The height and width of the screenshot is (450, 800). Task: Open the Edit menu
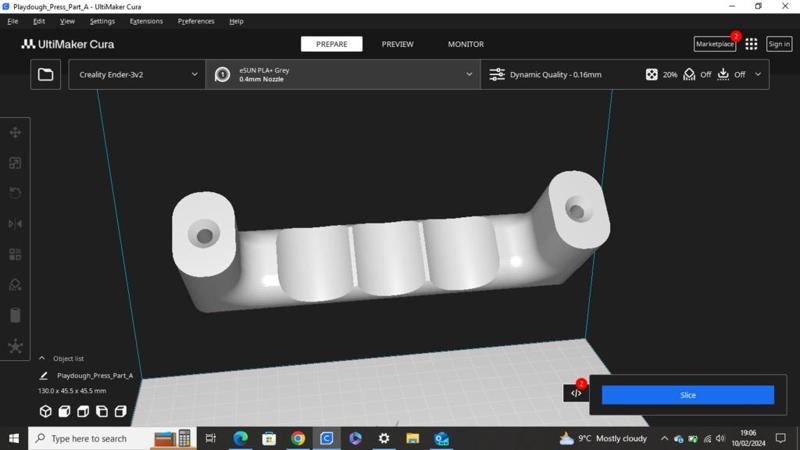point(39,21)
